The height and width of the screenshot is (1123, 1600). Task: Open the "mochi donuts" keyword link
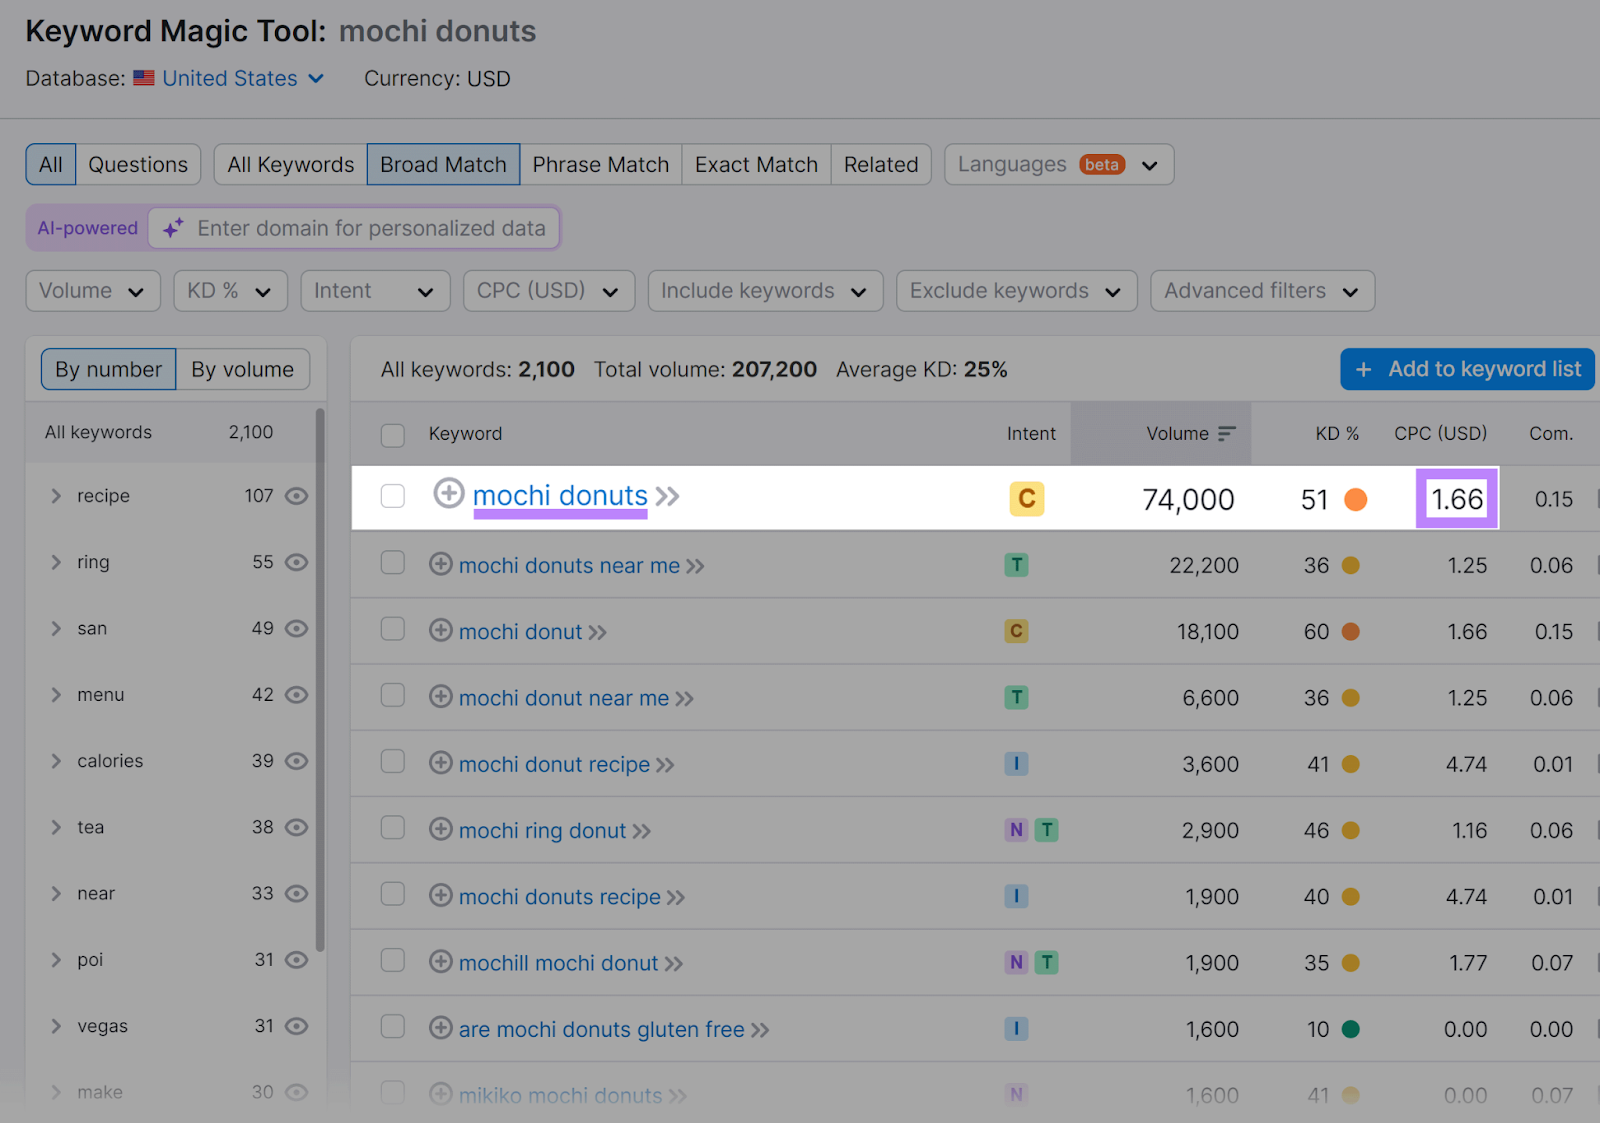560,495
